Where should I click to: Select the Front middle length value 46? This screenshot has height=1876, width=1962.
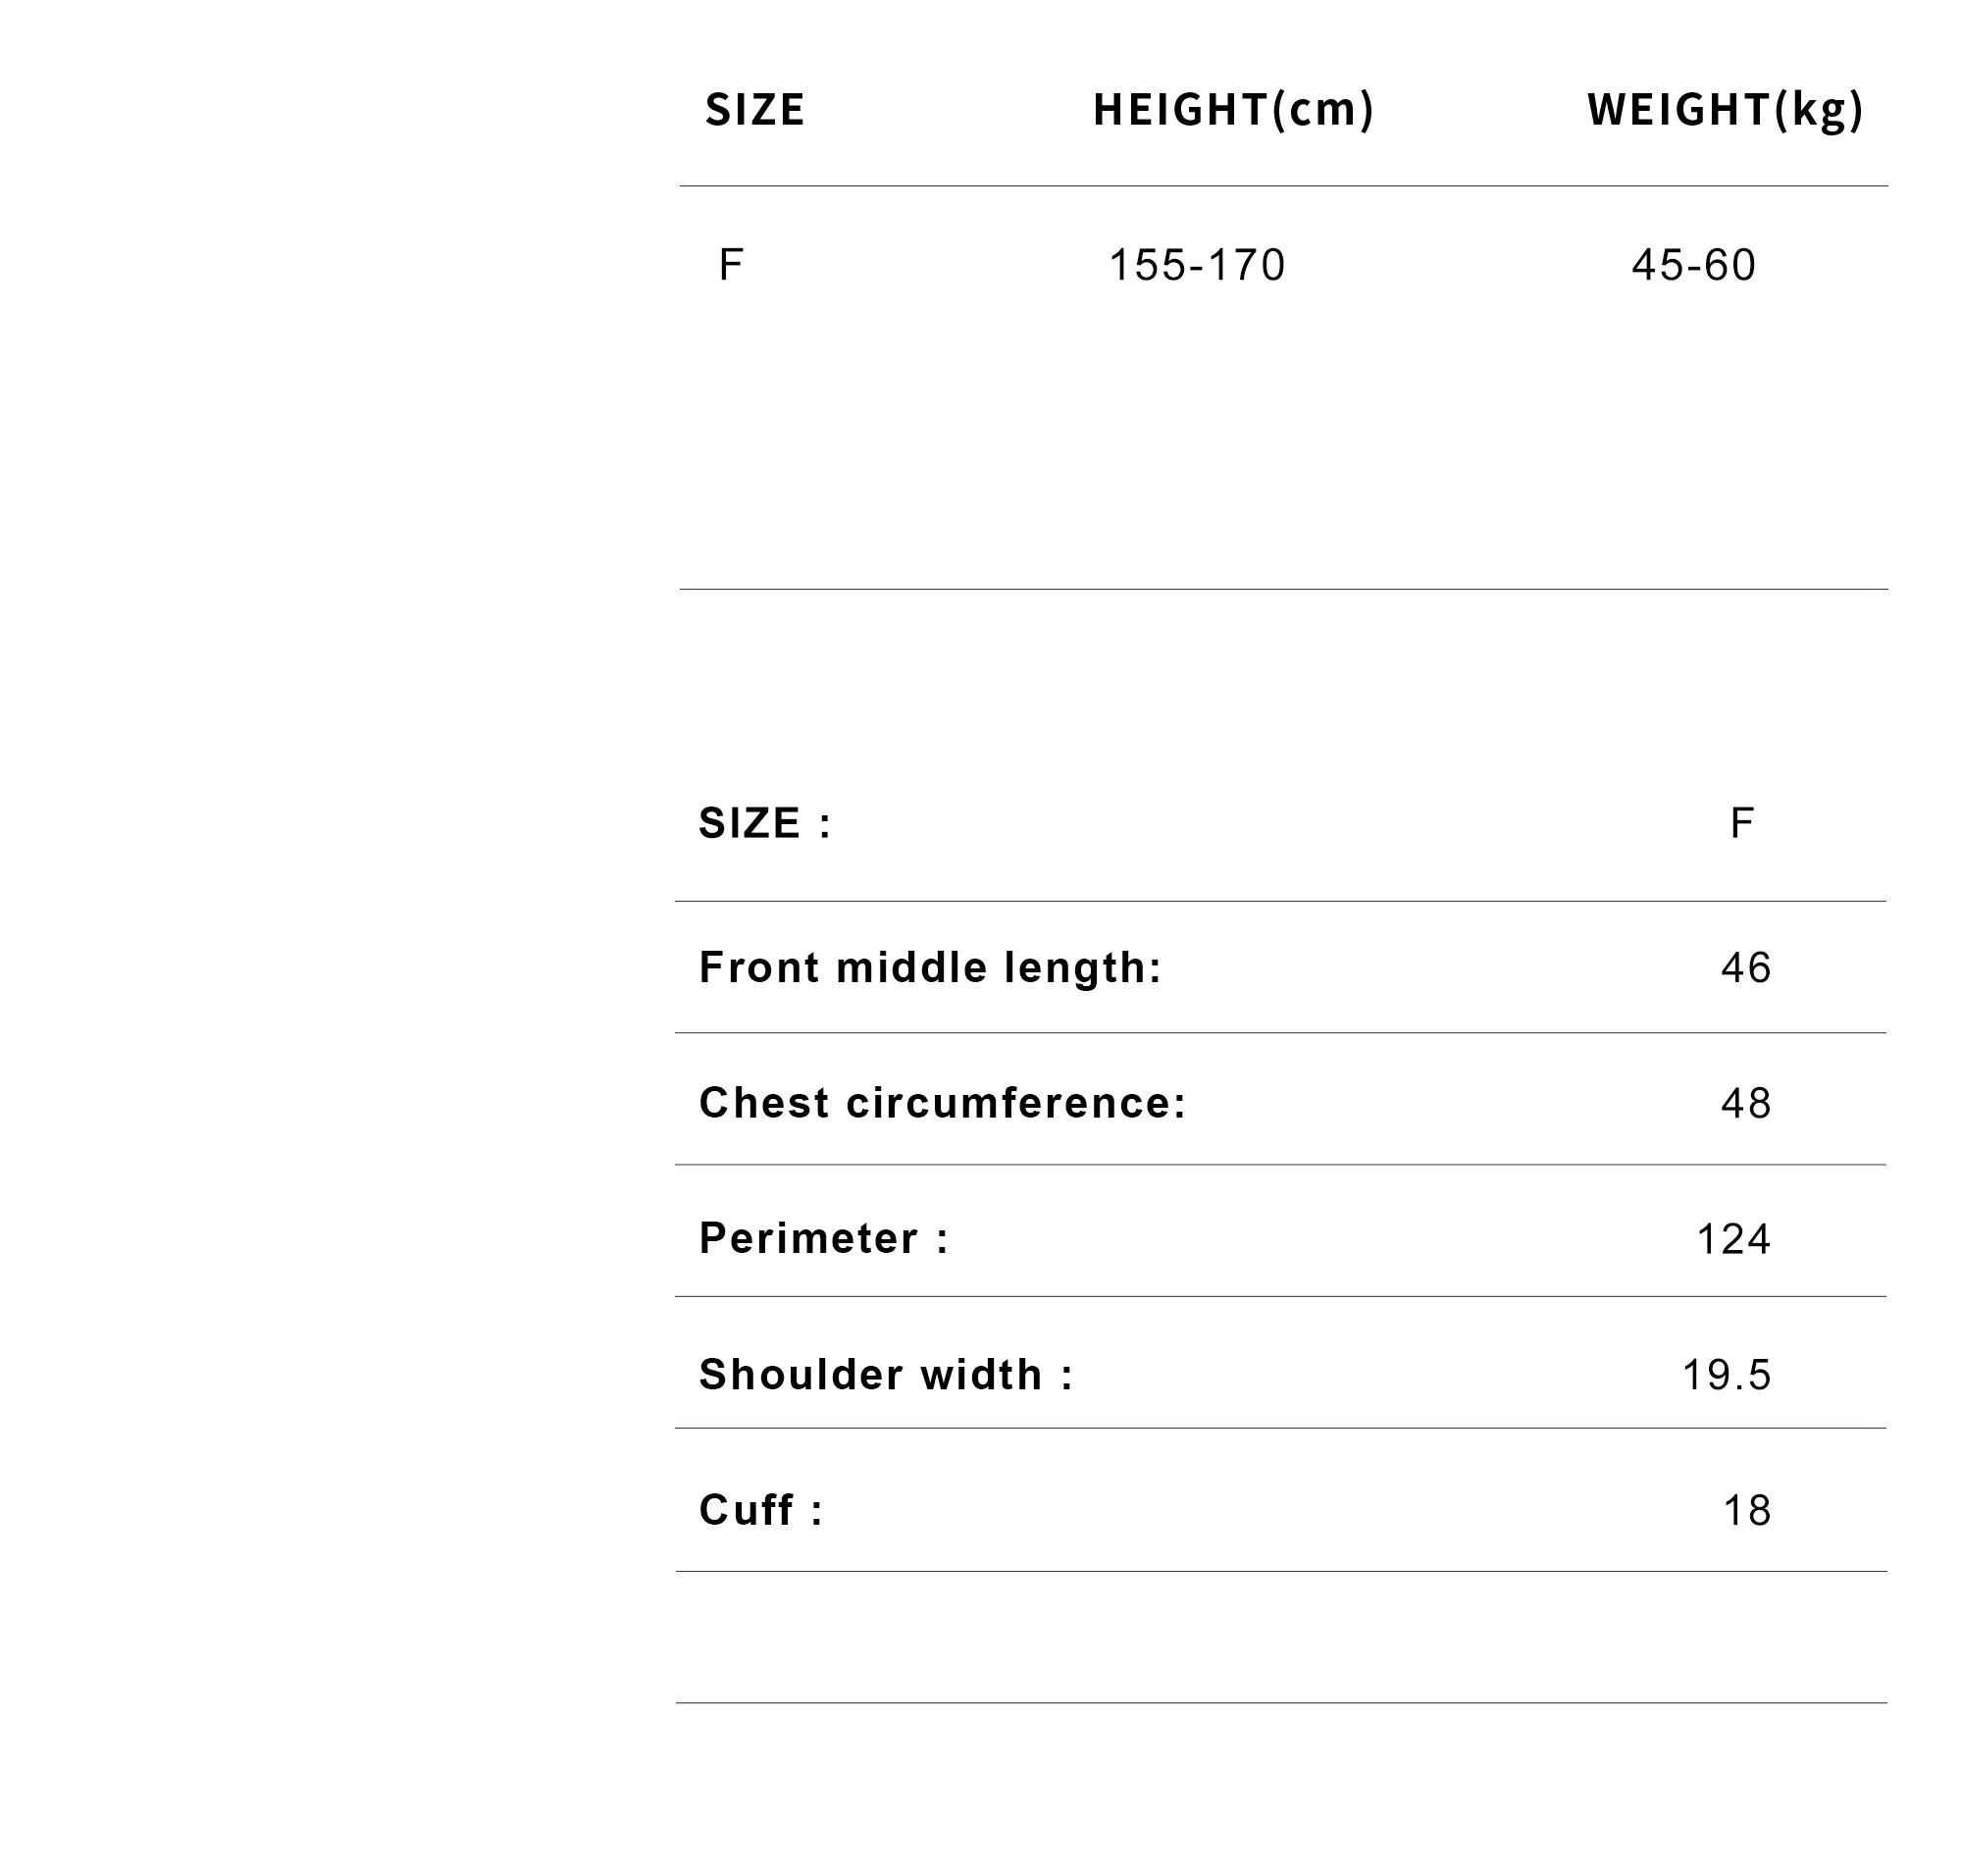pos(1746,967)
